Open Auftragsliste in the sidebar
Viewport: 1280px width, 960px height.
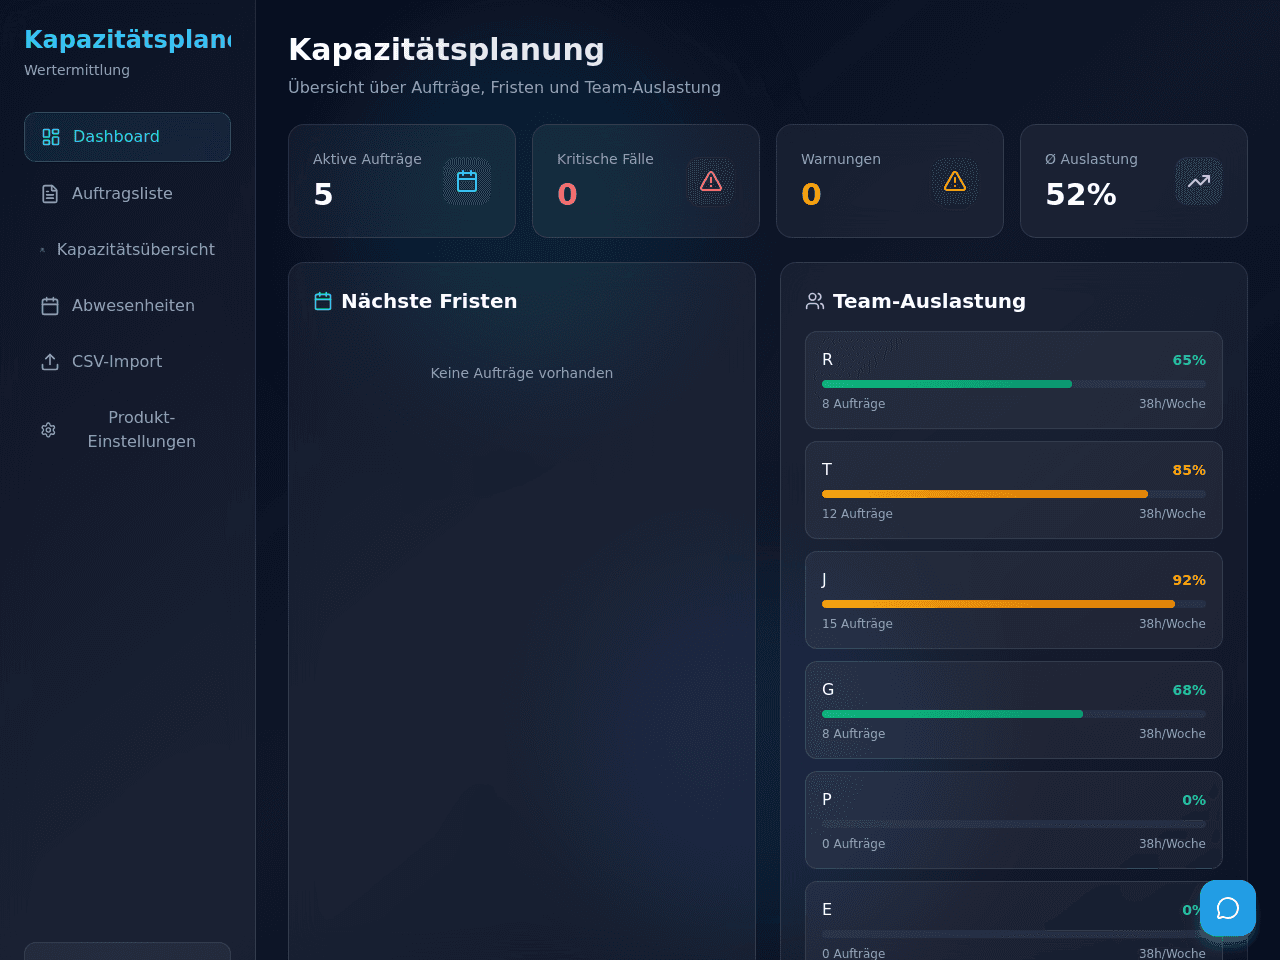coord(127,193)
